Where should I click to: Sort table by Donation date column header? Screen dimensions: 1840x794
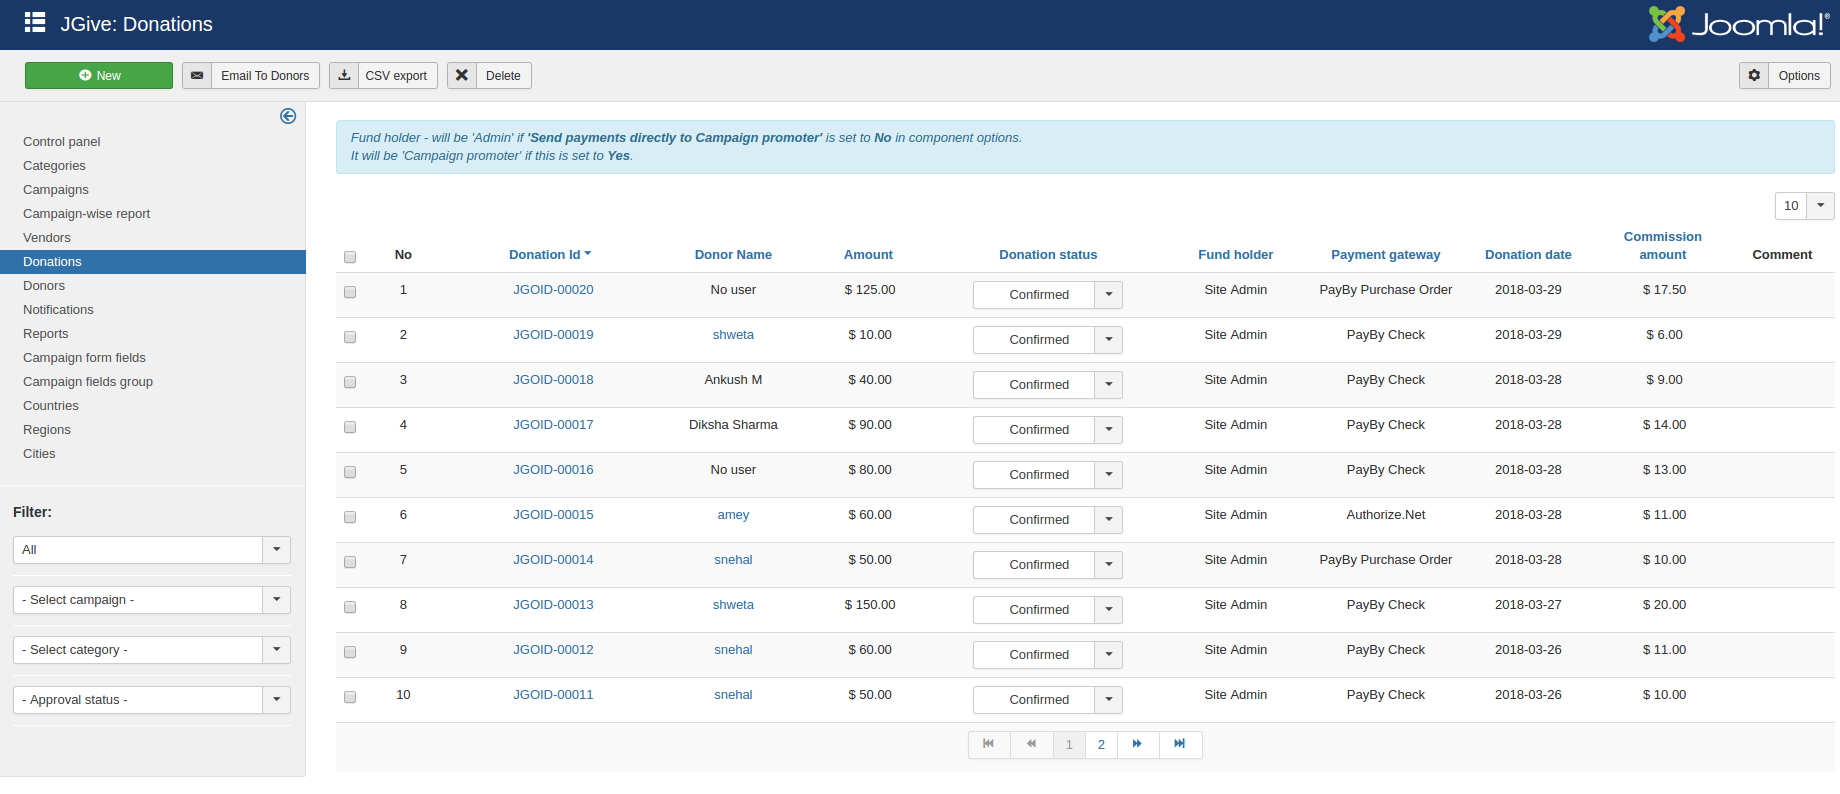point(1527,255)
